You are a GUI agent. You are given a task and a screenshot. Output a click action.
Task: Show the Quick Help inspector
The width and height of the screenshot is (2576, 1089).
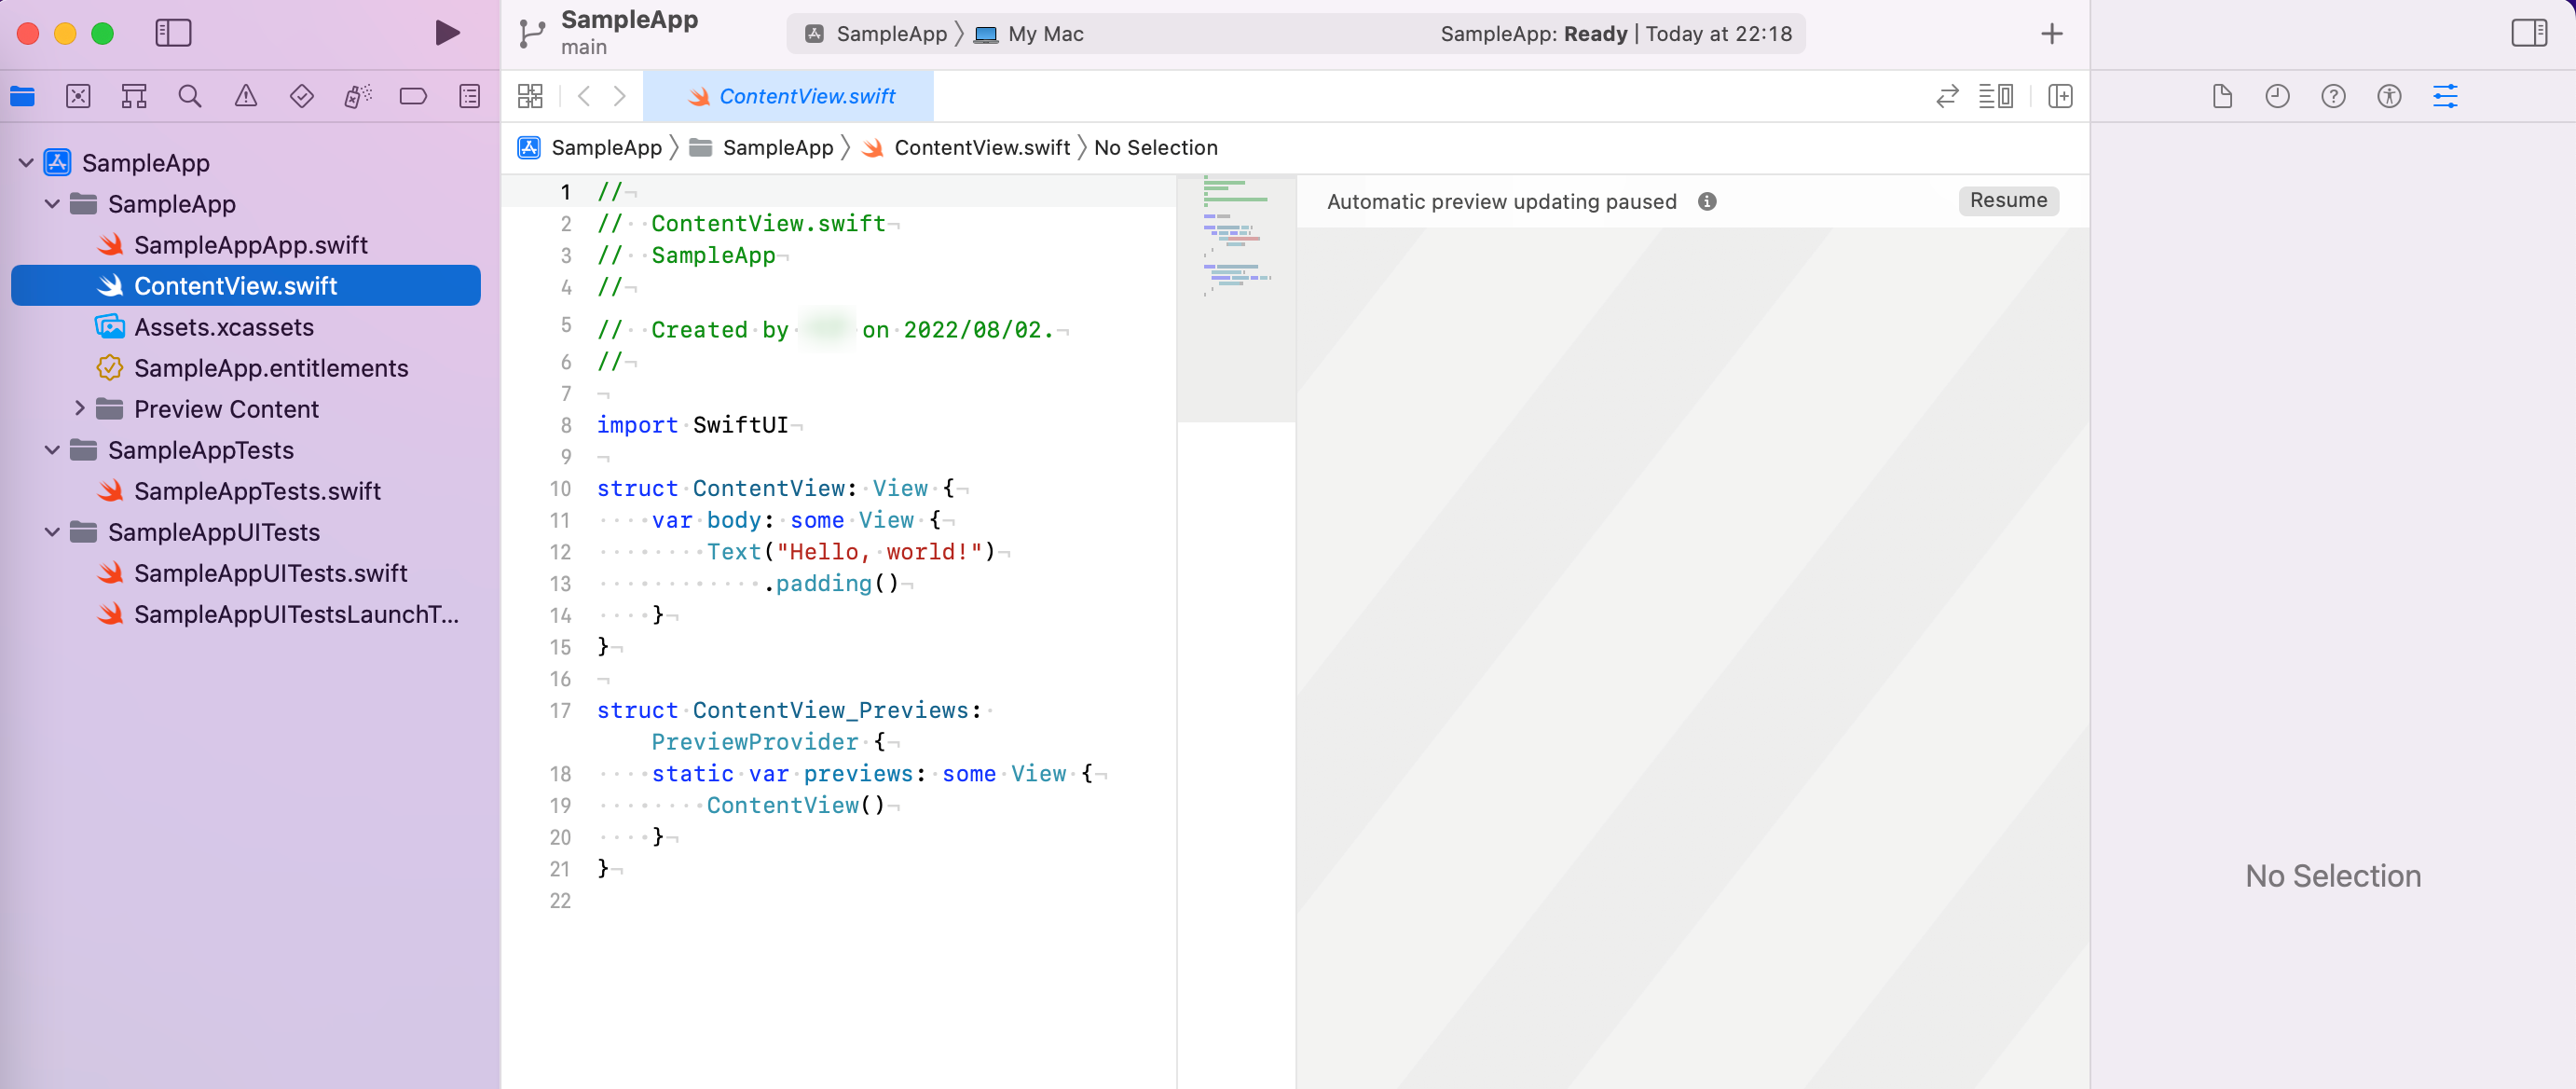2333,96
